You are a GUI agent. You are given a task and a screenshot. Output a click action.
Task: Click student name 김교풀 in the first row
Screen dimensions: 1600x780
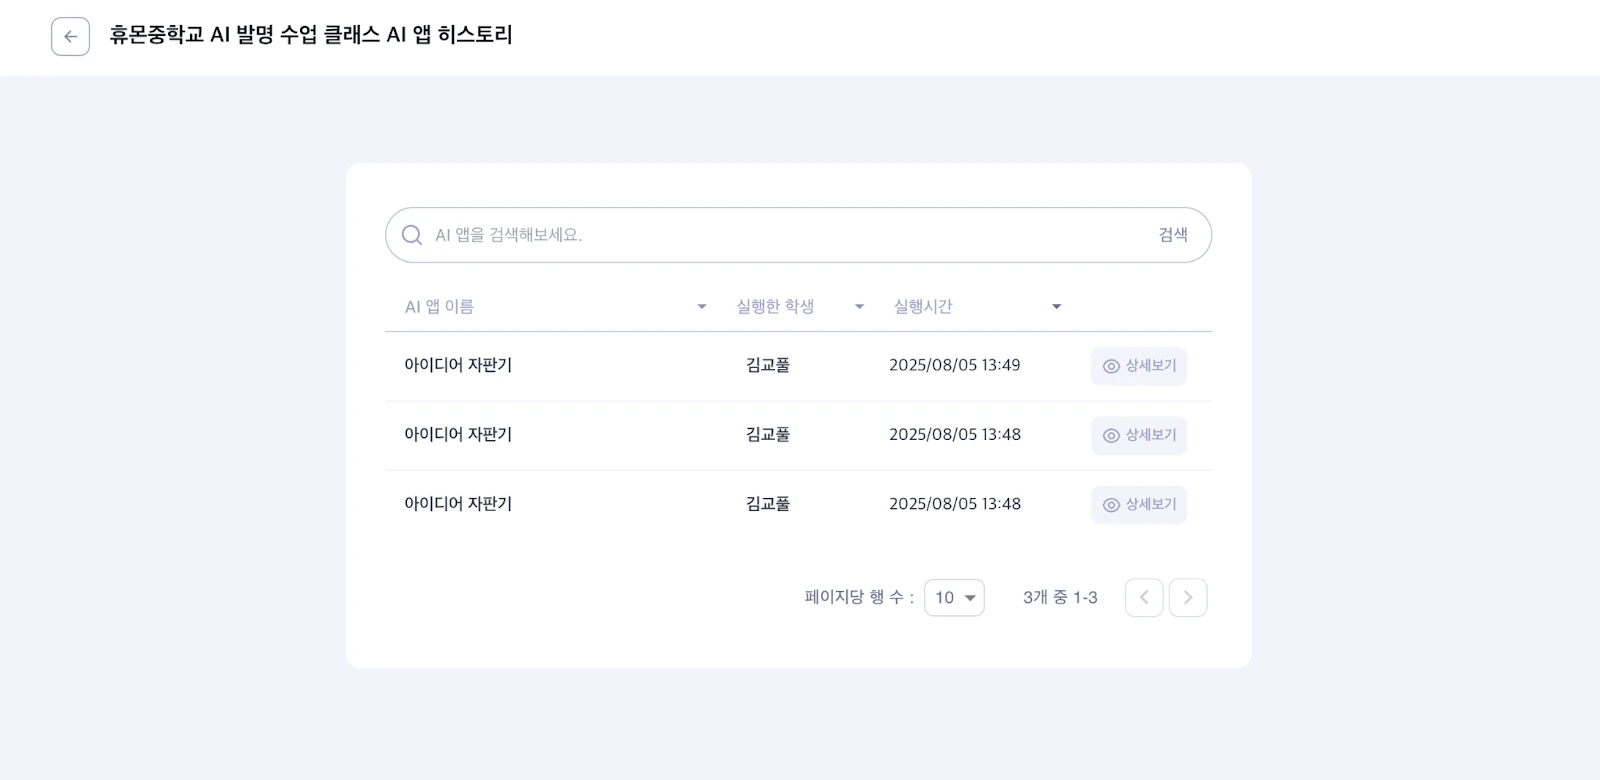coord(768,366)
